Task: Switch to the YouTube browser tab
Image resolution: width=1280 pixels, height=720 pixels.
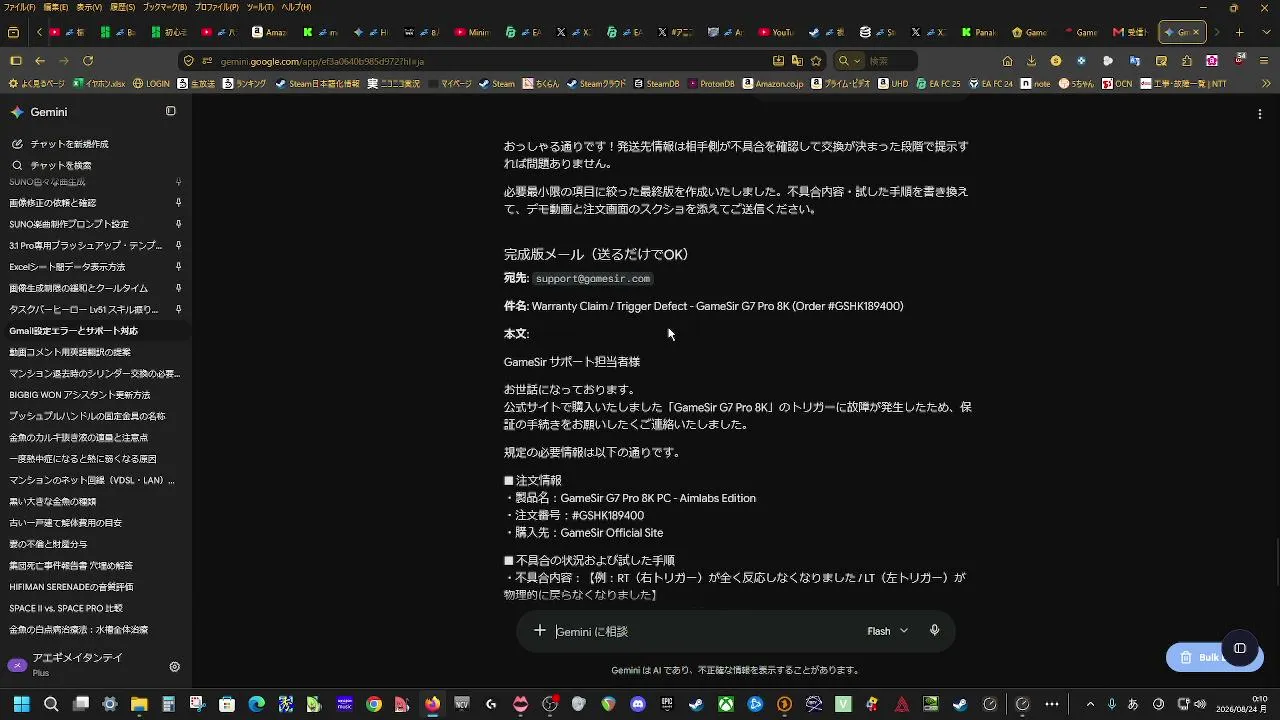Action: 776,32
